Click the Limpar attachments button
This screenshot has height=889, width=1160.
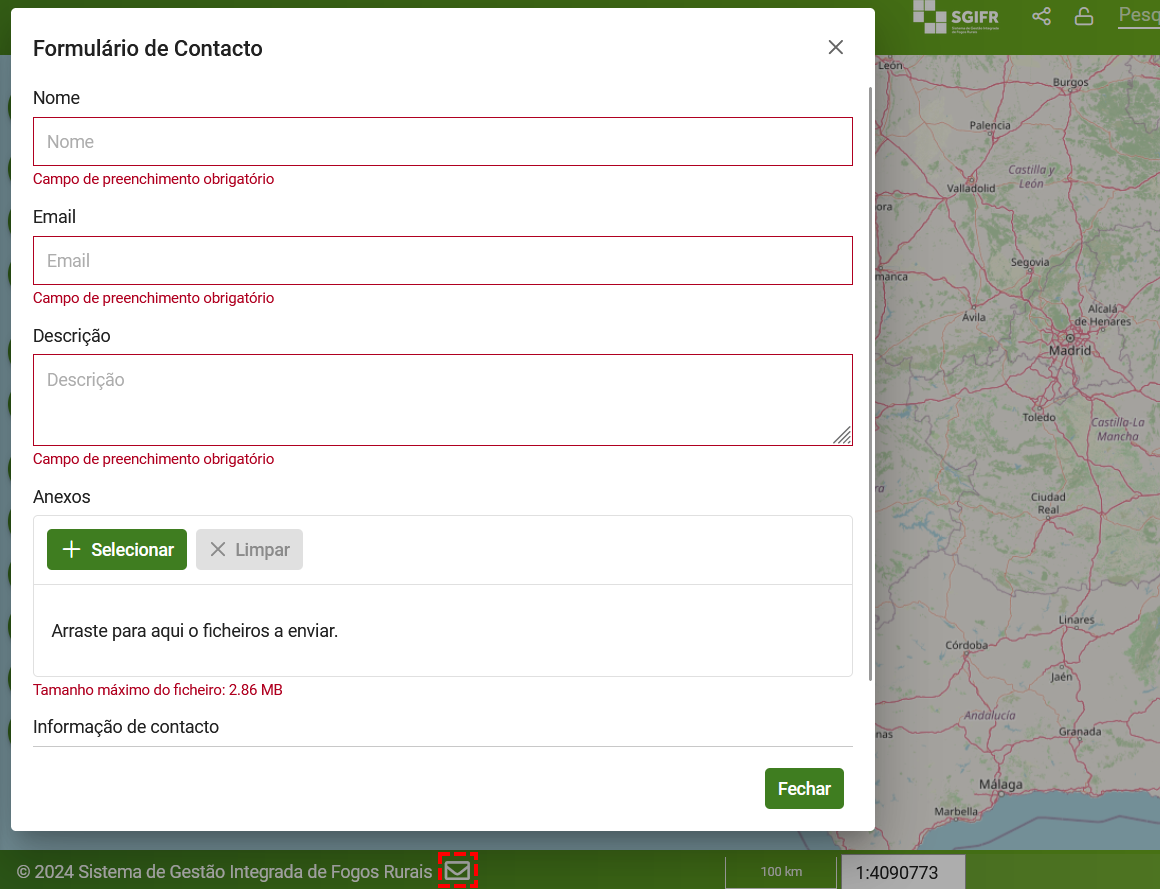249,550
